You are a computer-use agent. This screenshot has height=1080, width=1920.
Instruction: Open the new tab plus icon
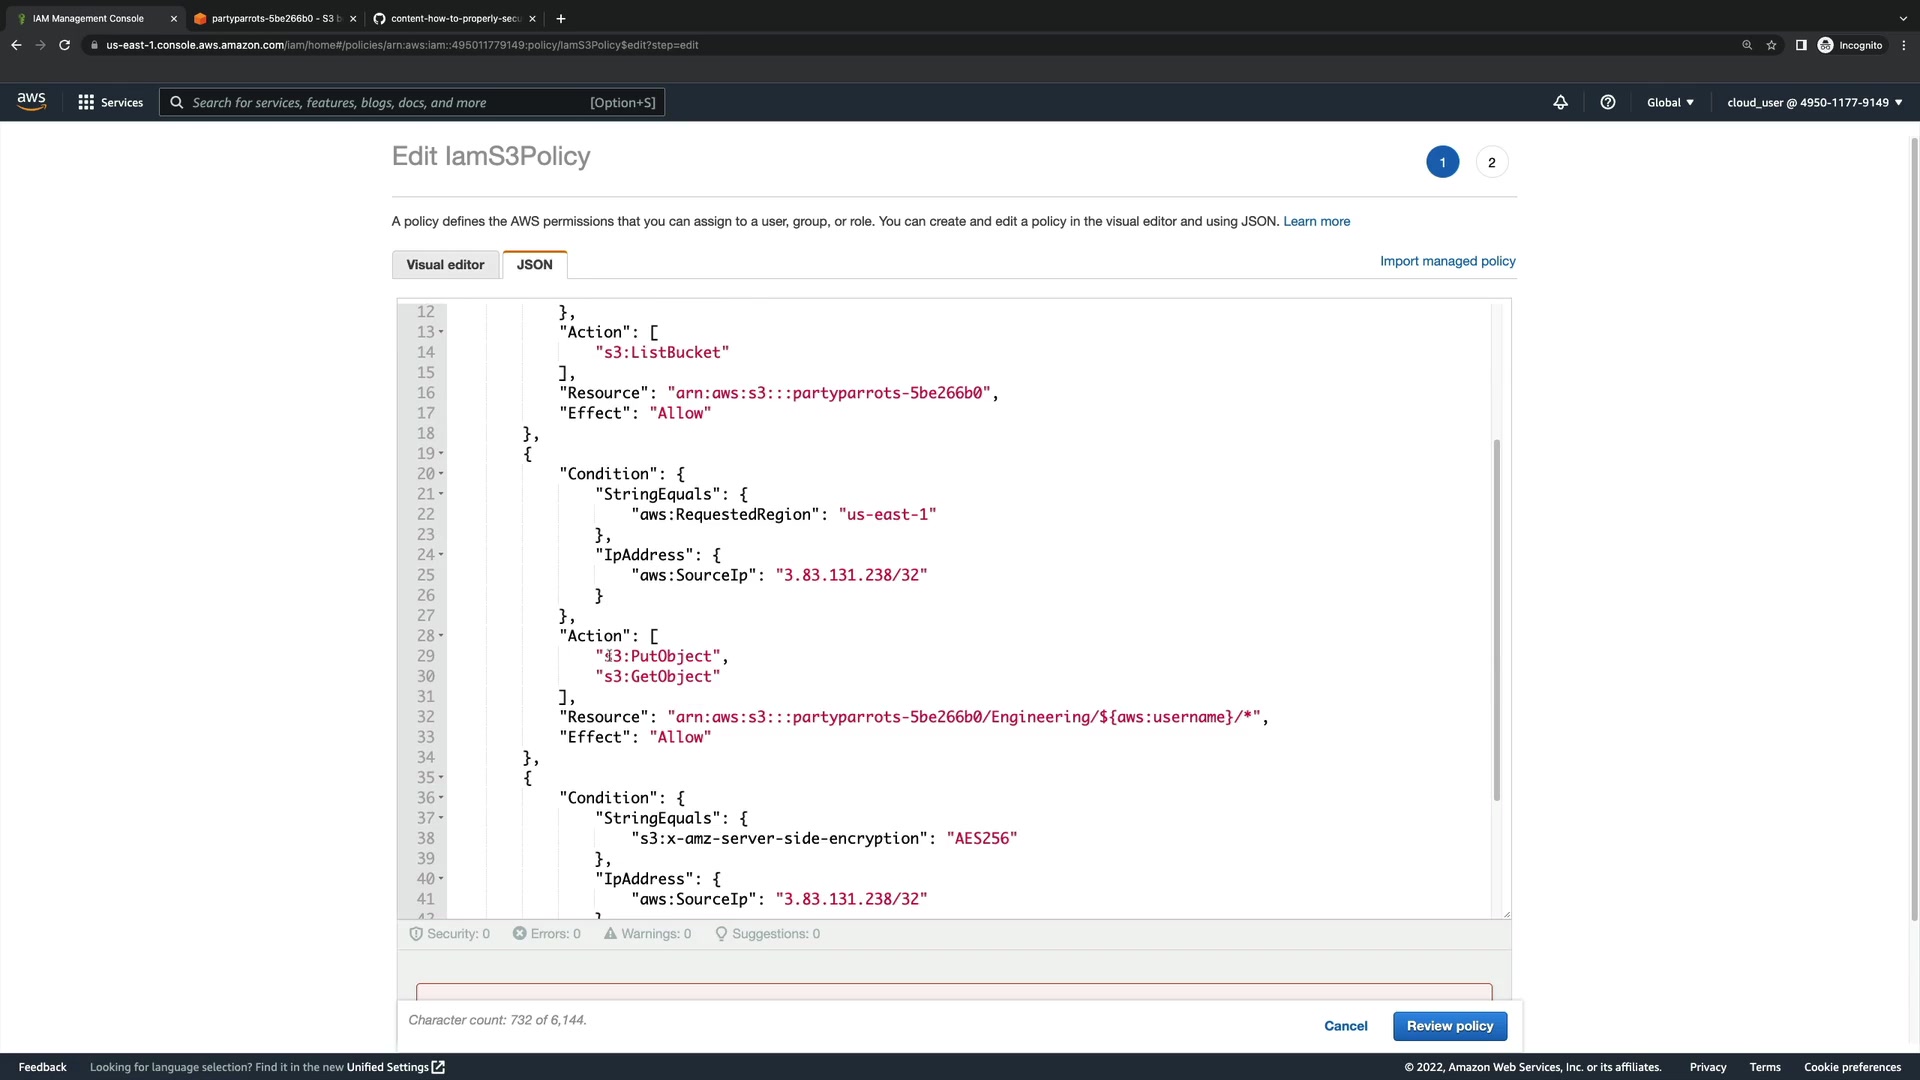561,18
